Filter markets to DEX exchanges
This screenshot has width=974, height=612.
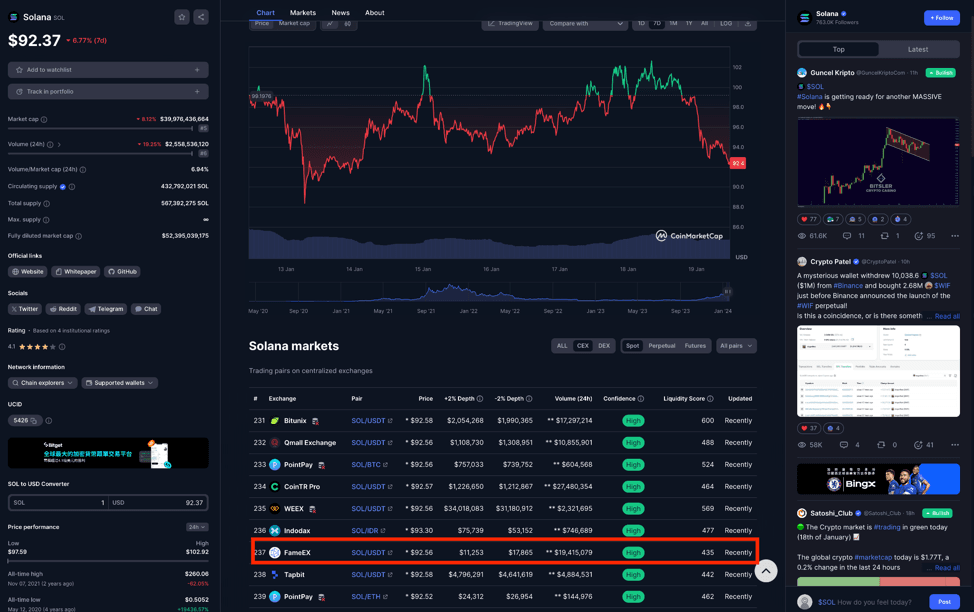click(x=604, y=346)
